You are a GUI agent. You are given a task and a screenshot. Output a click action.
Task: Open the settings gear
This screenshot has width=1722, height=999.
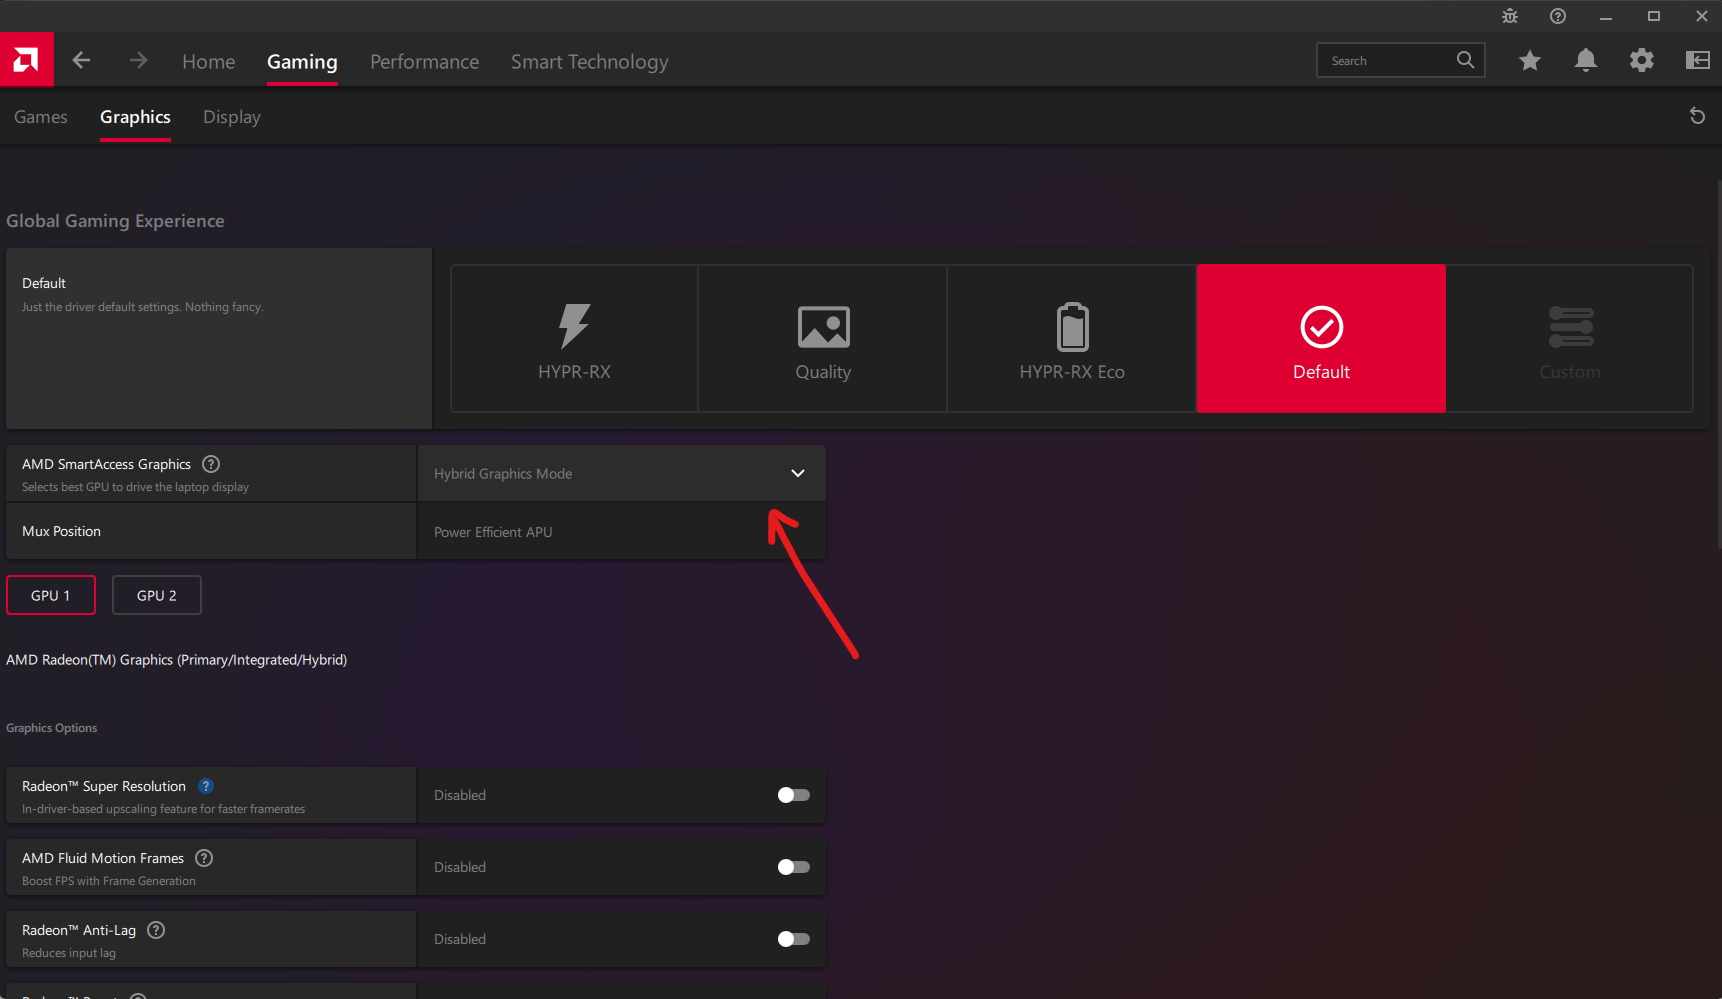click(1641, 60)
